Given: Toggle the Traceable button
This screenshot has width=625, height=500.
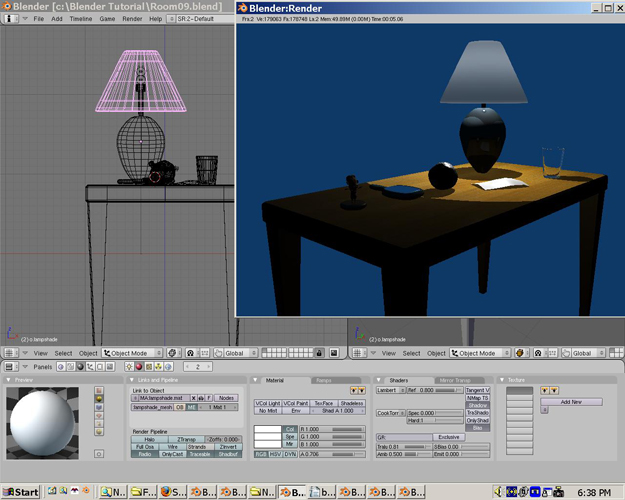Looking at the screenshot, I should (x=201, y=454).
